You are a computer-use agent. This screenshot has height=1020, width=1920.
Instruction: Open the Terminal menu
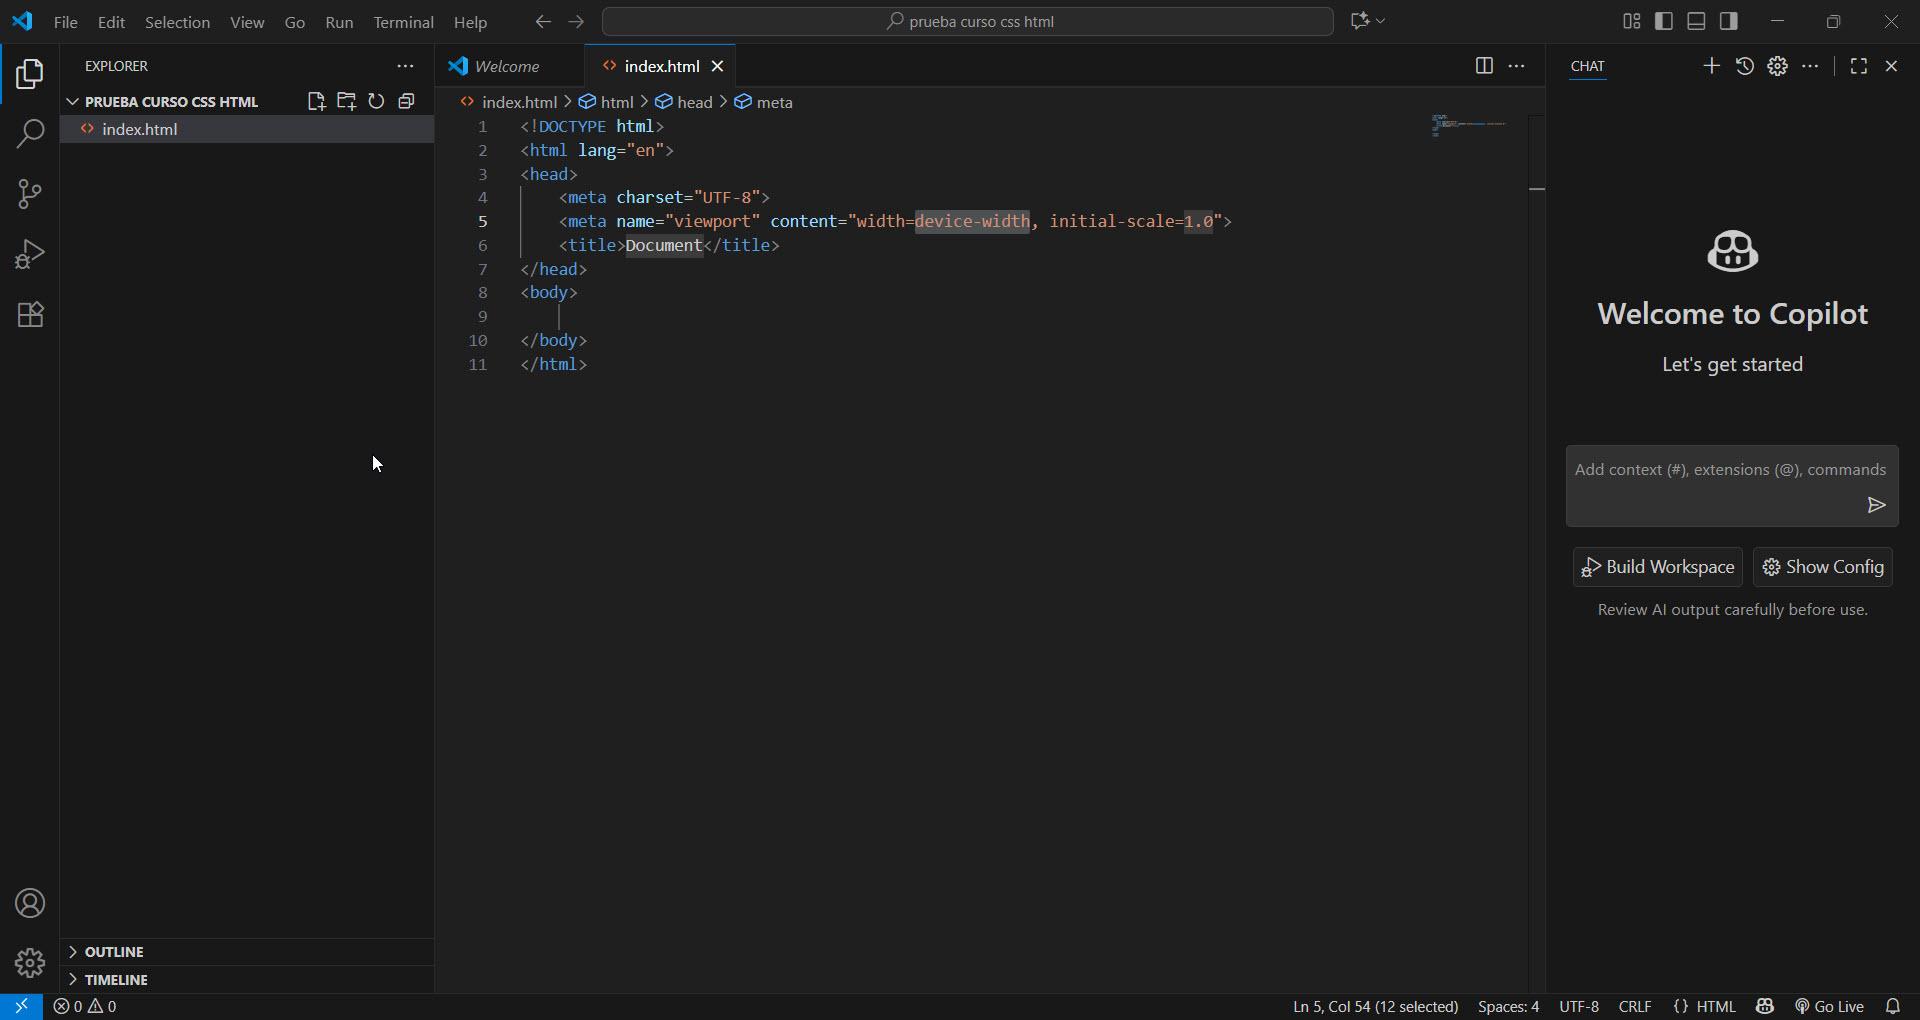403,22
